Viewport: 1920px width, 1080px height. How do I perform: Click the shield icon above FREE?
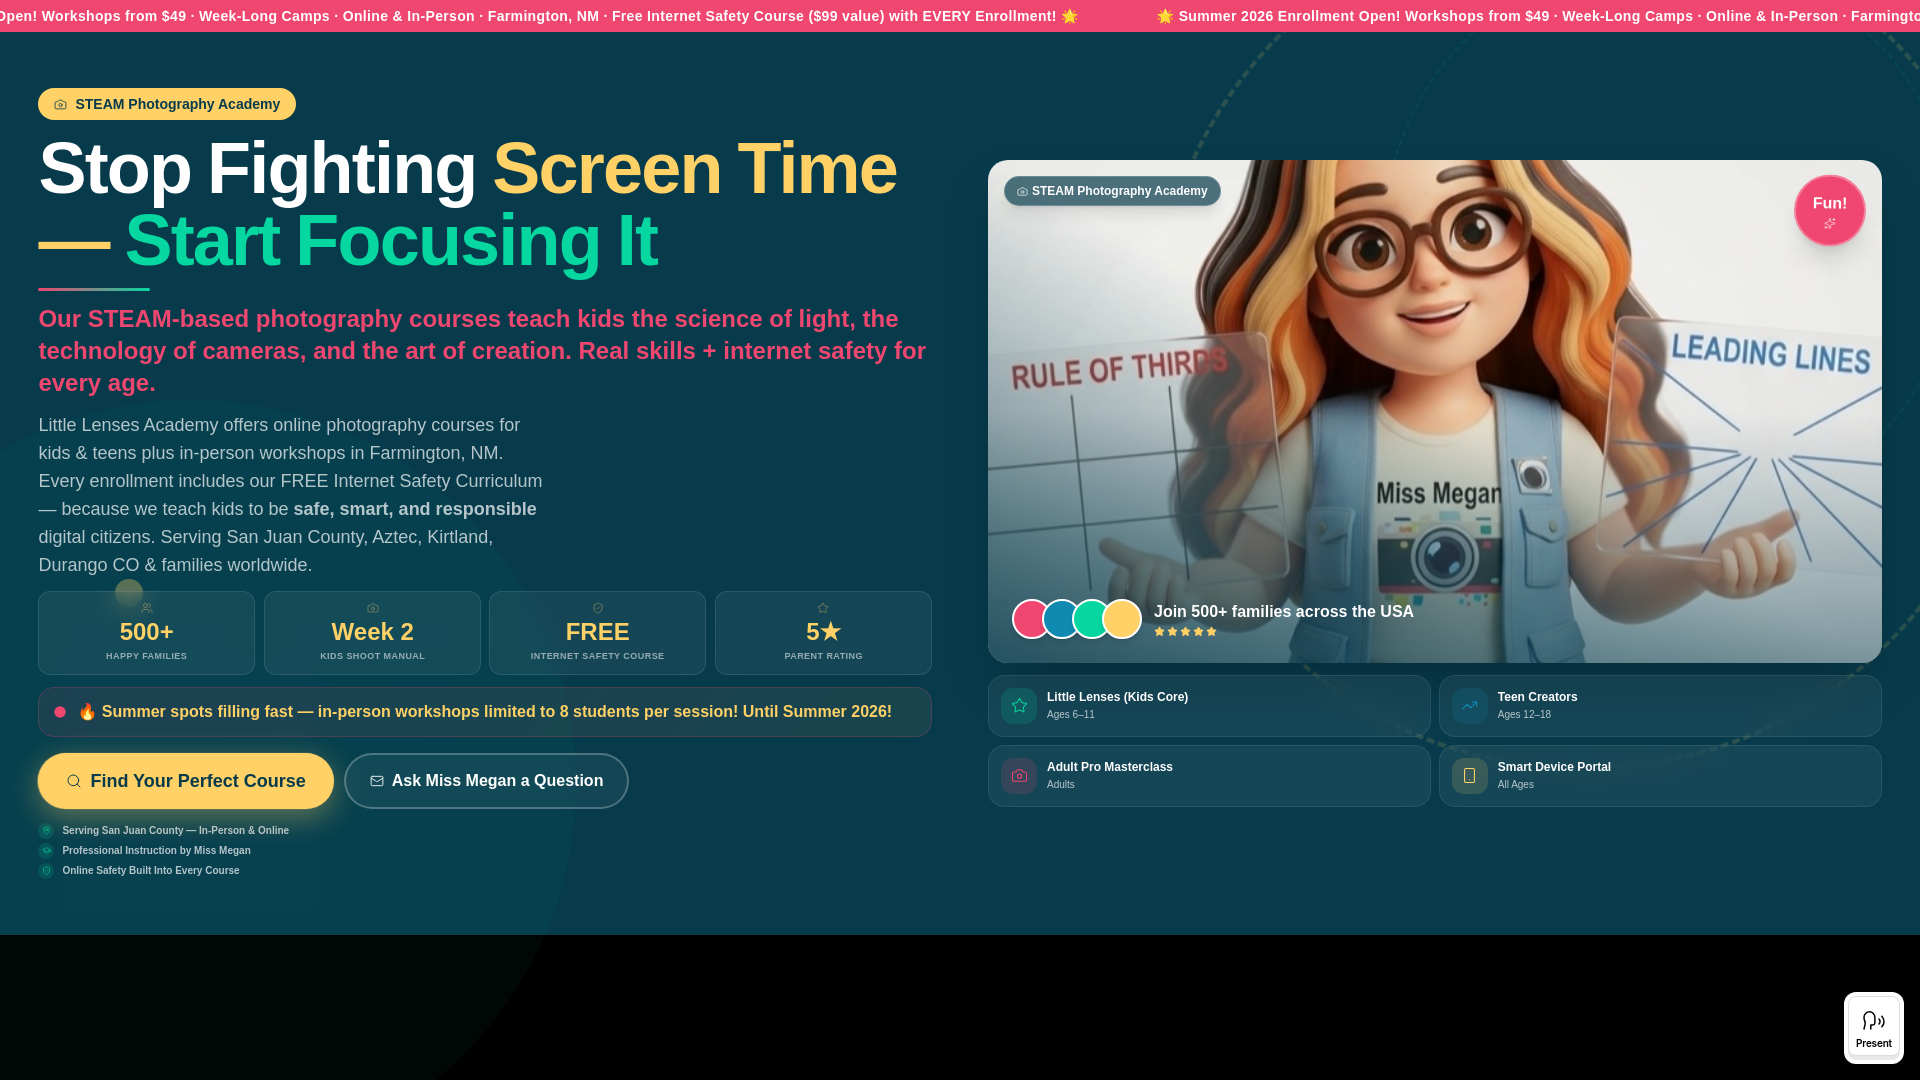[598, 608]
